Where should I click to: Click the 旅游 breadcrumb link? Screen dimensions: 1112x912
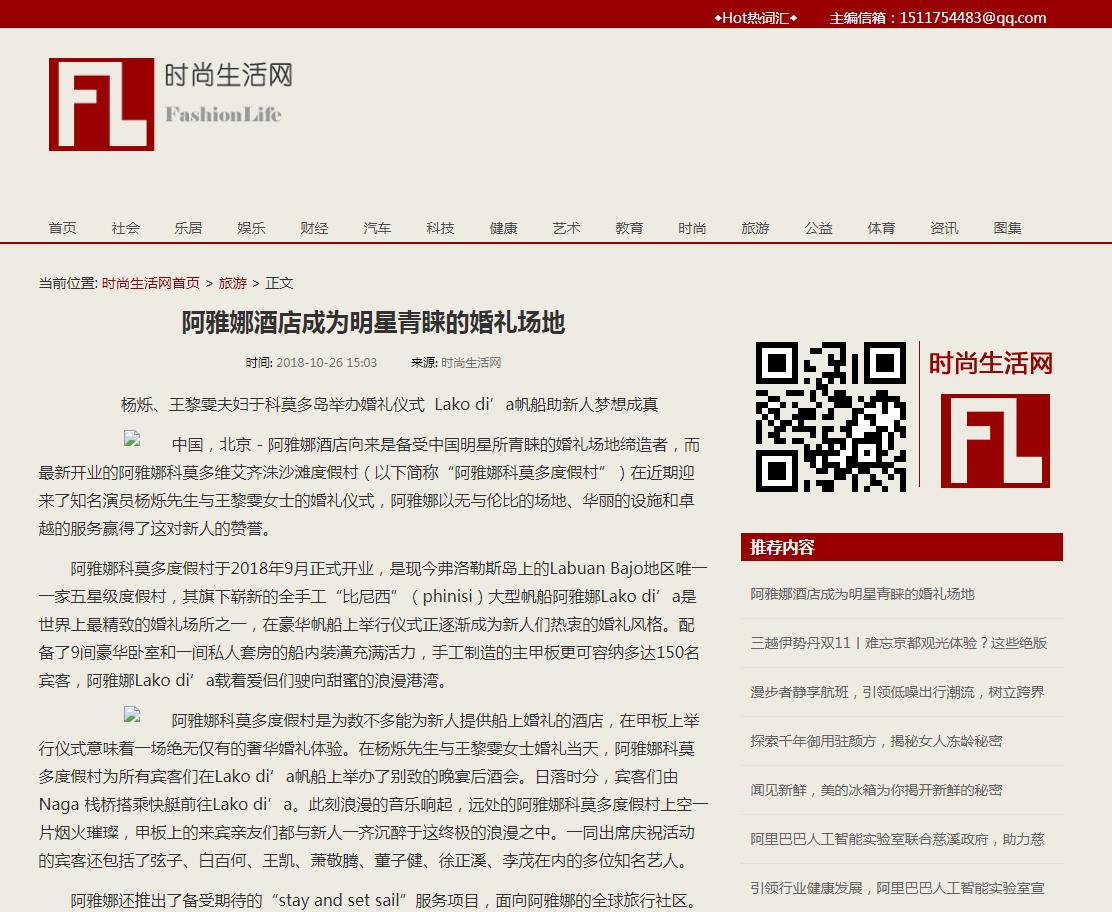(x=233, y=283)
